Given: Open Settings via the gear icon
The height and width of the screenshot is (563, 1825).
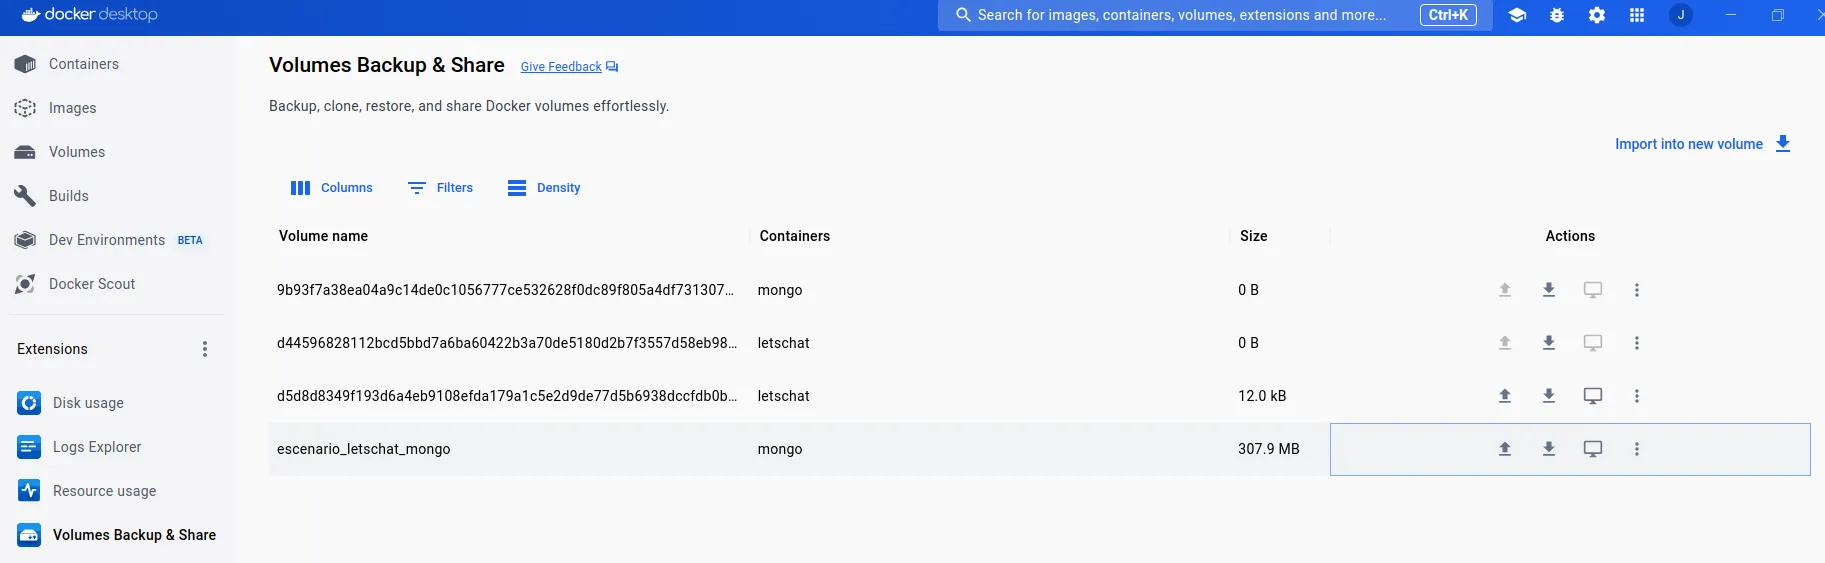Looking at the screenshot, I should click(1597, 15).
